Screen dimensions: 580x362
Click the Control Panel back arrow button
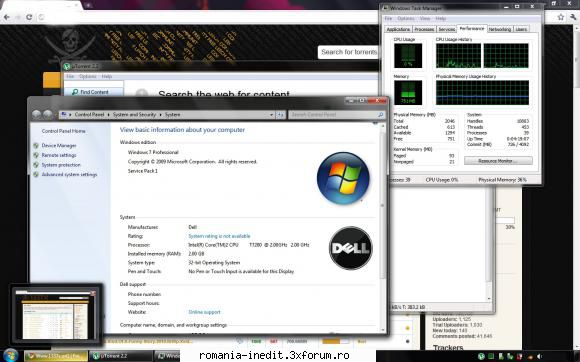[37, 115]
